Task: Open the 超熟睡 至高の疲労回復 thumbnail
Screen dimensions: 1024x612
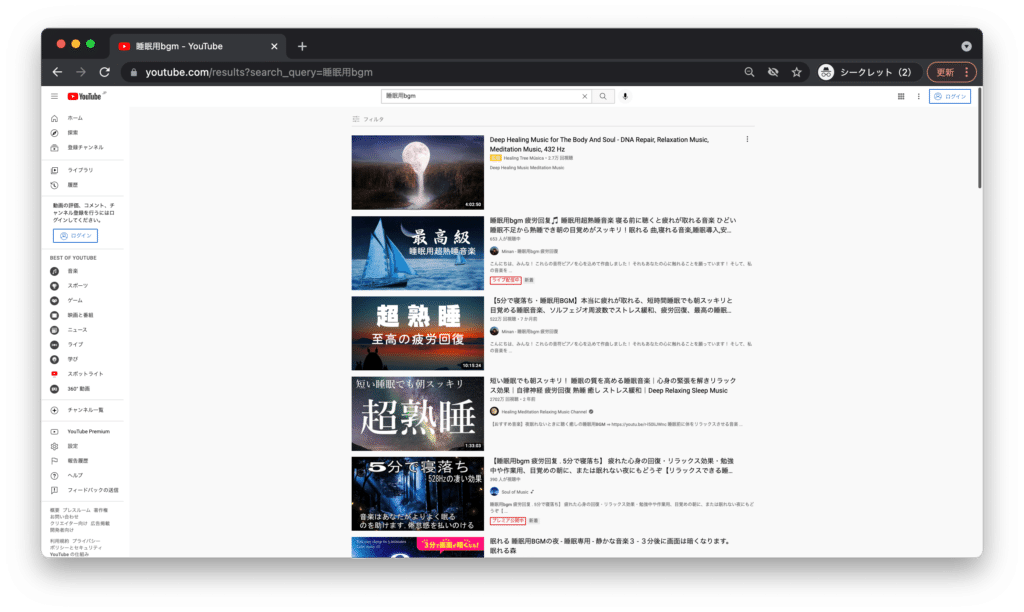Action: (x=417, y=333)
